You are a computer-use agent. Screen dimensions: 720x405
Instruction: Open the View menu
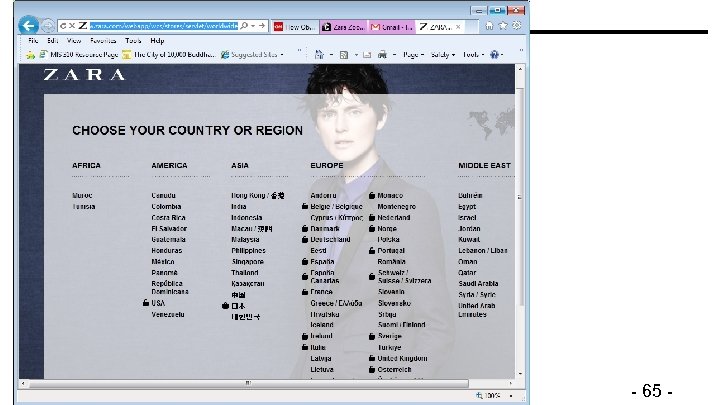pos(73,40)
